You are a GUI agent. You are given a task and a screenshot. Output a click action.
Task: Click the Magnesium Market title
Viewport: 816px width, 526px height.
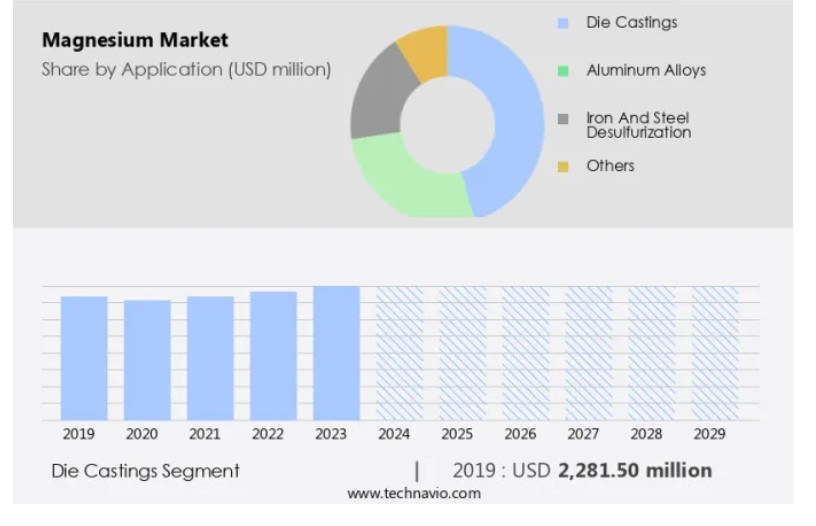pyautogui.click(x=134, y=41)
